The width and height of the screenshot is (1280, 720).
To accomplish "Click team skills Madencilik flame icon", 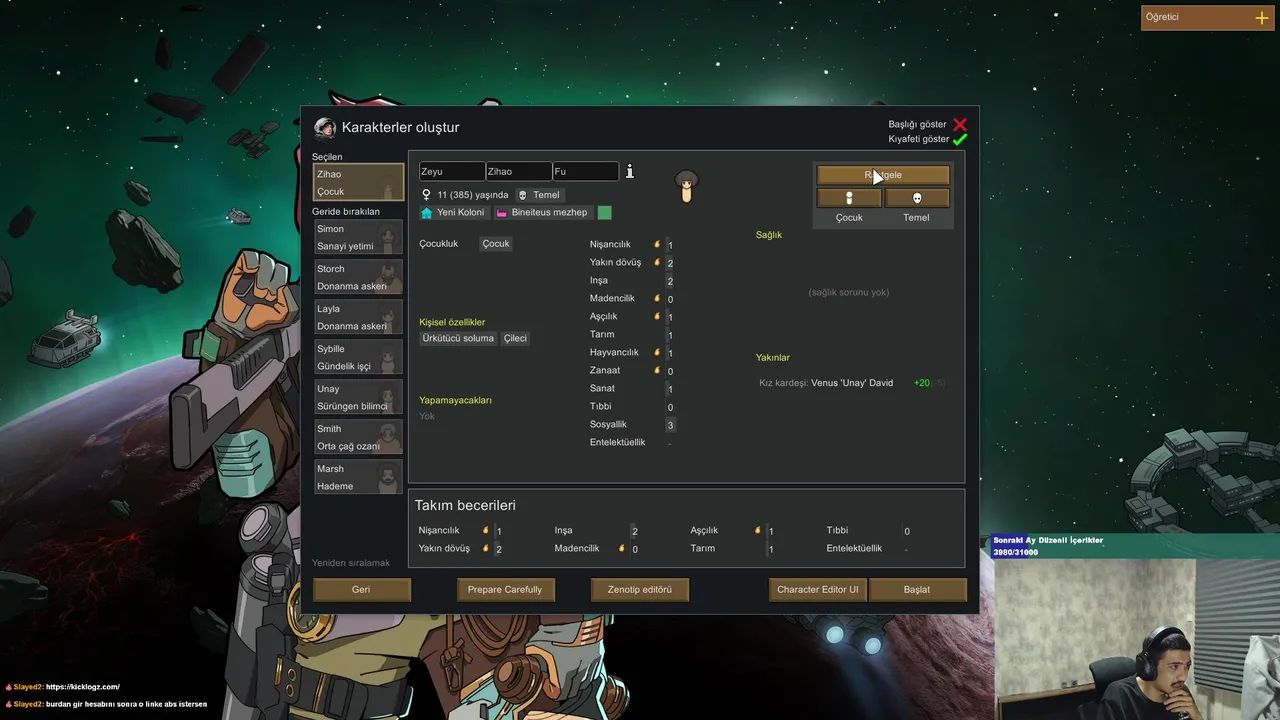I will coord(622,548).
